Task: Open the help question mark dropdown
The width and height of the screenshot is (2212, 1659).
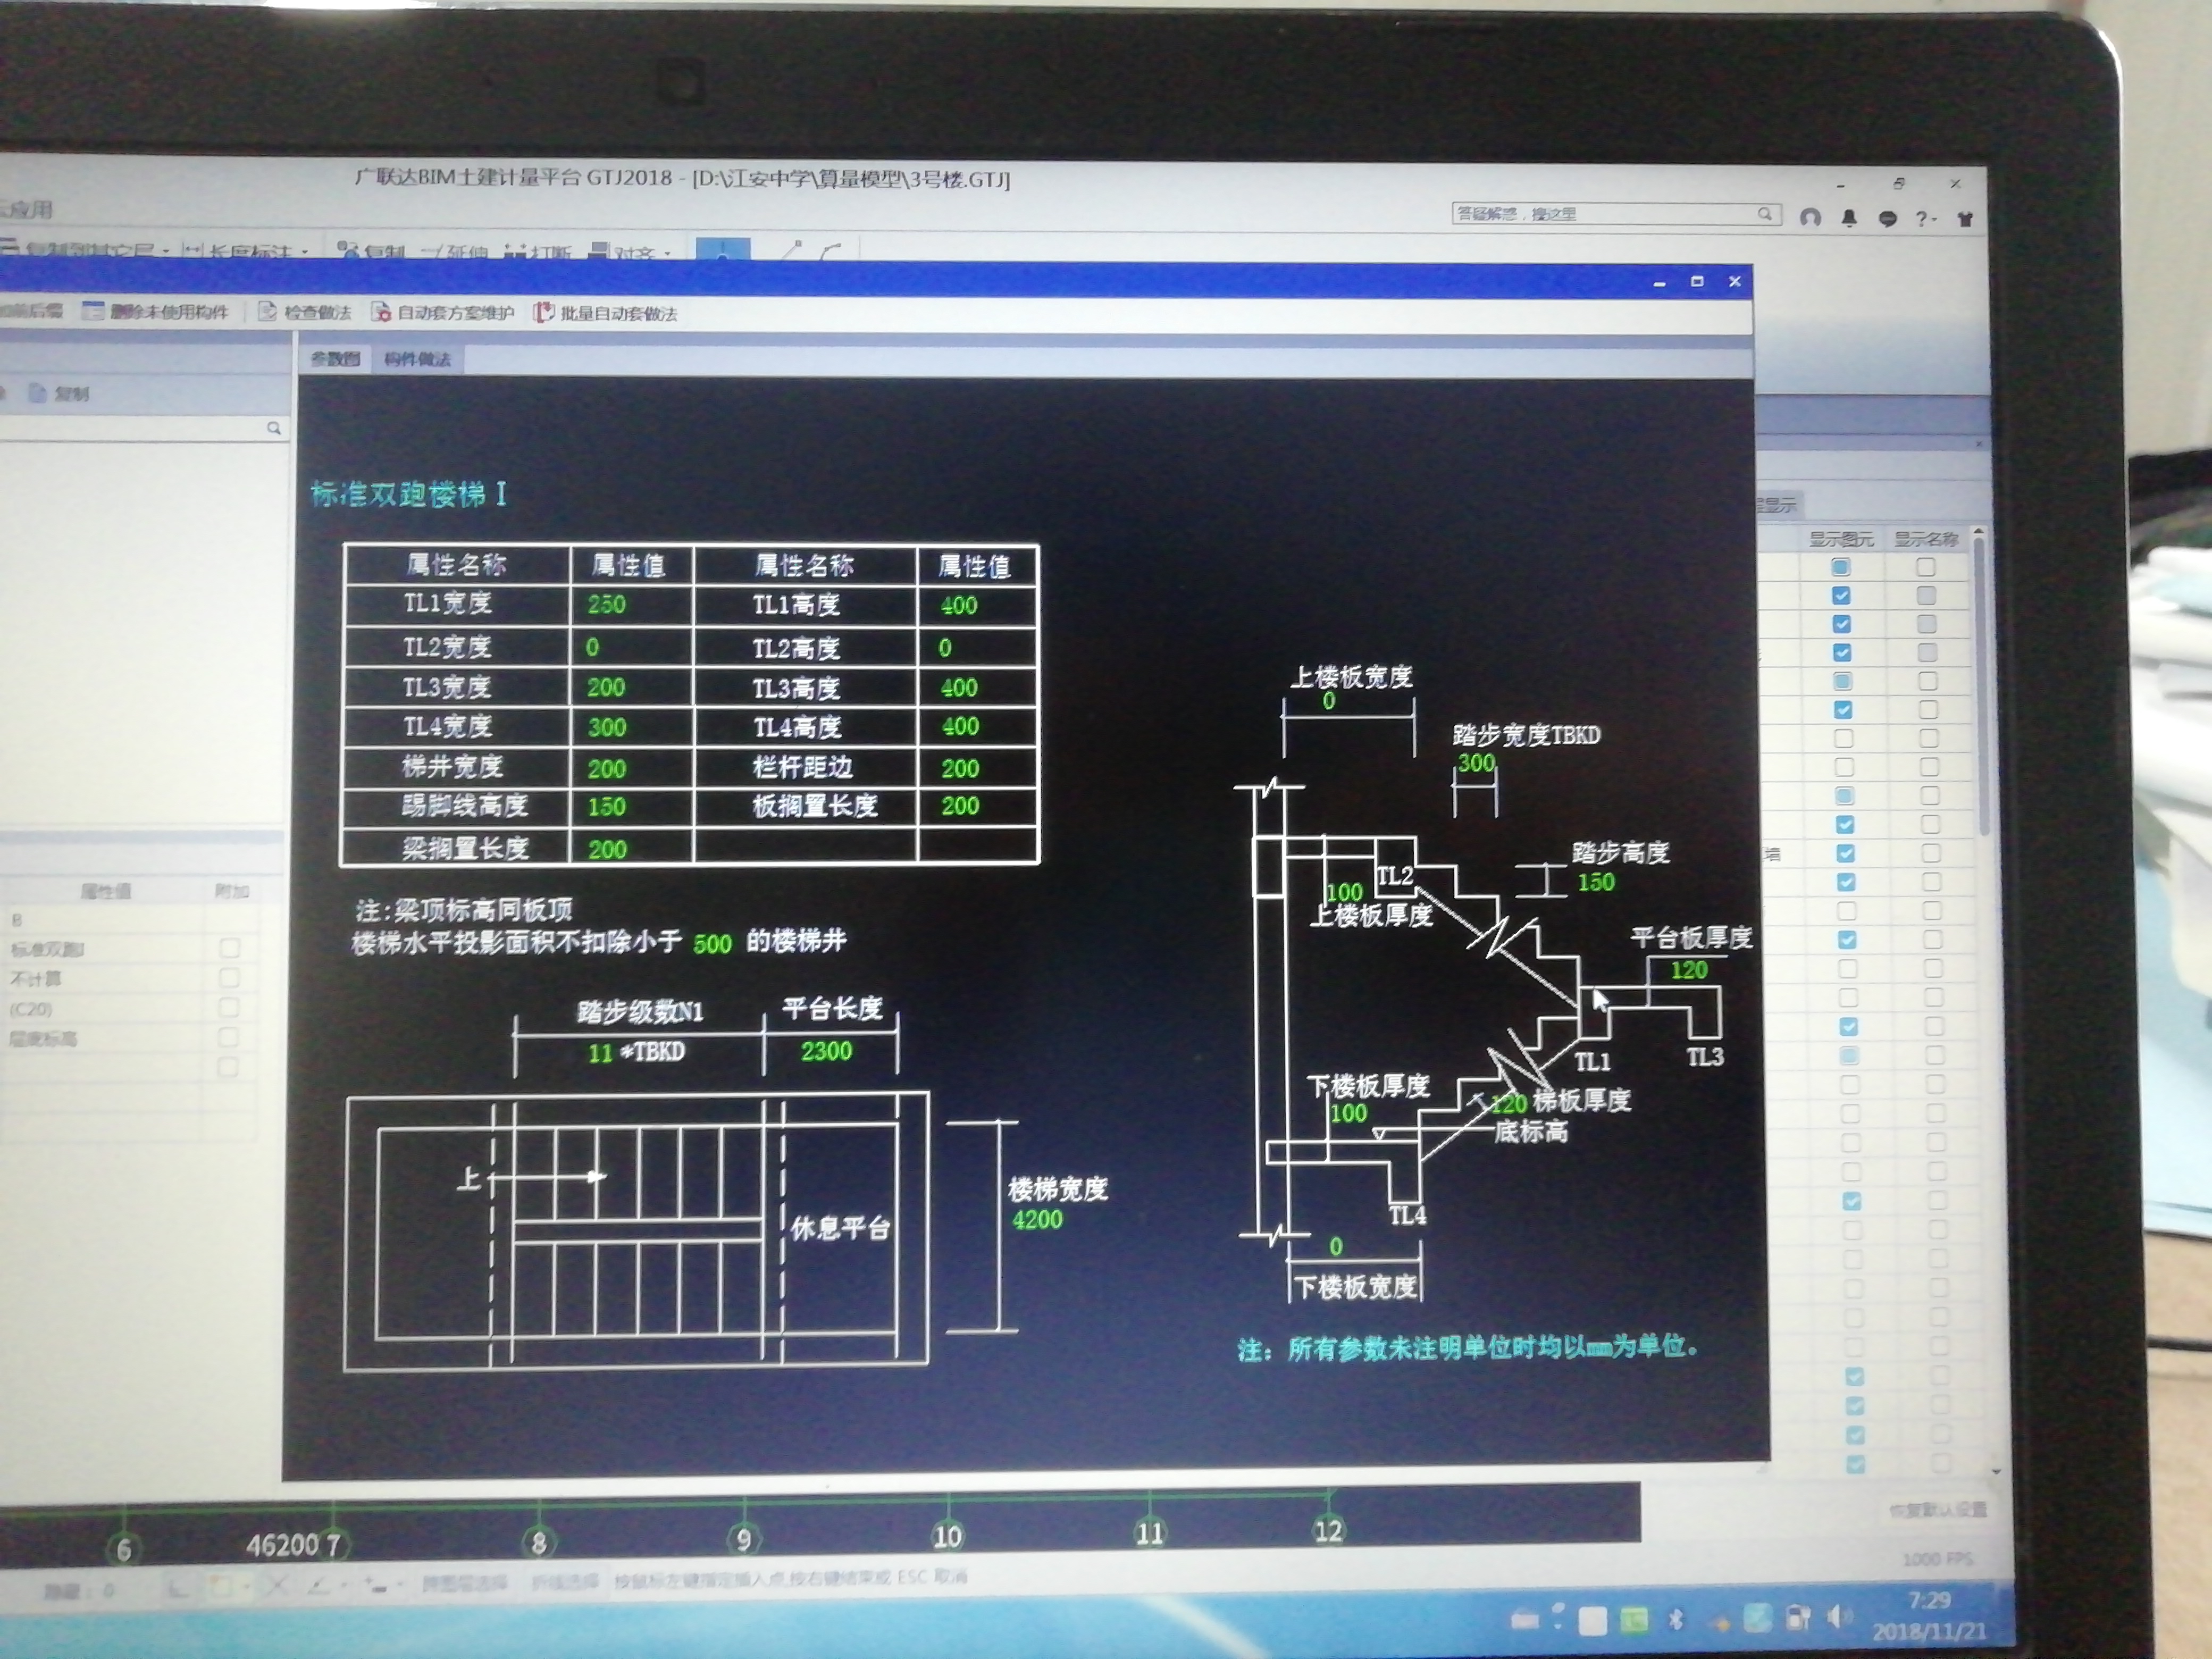Action: (x=1926, y=219)
